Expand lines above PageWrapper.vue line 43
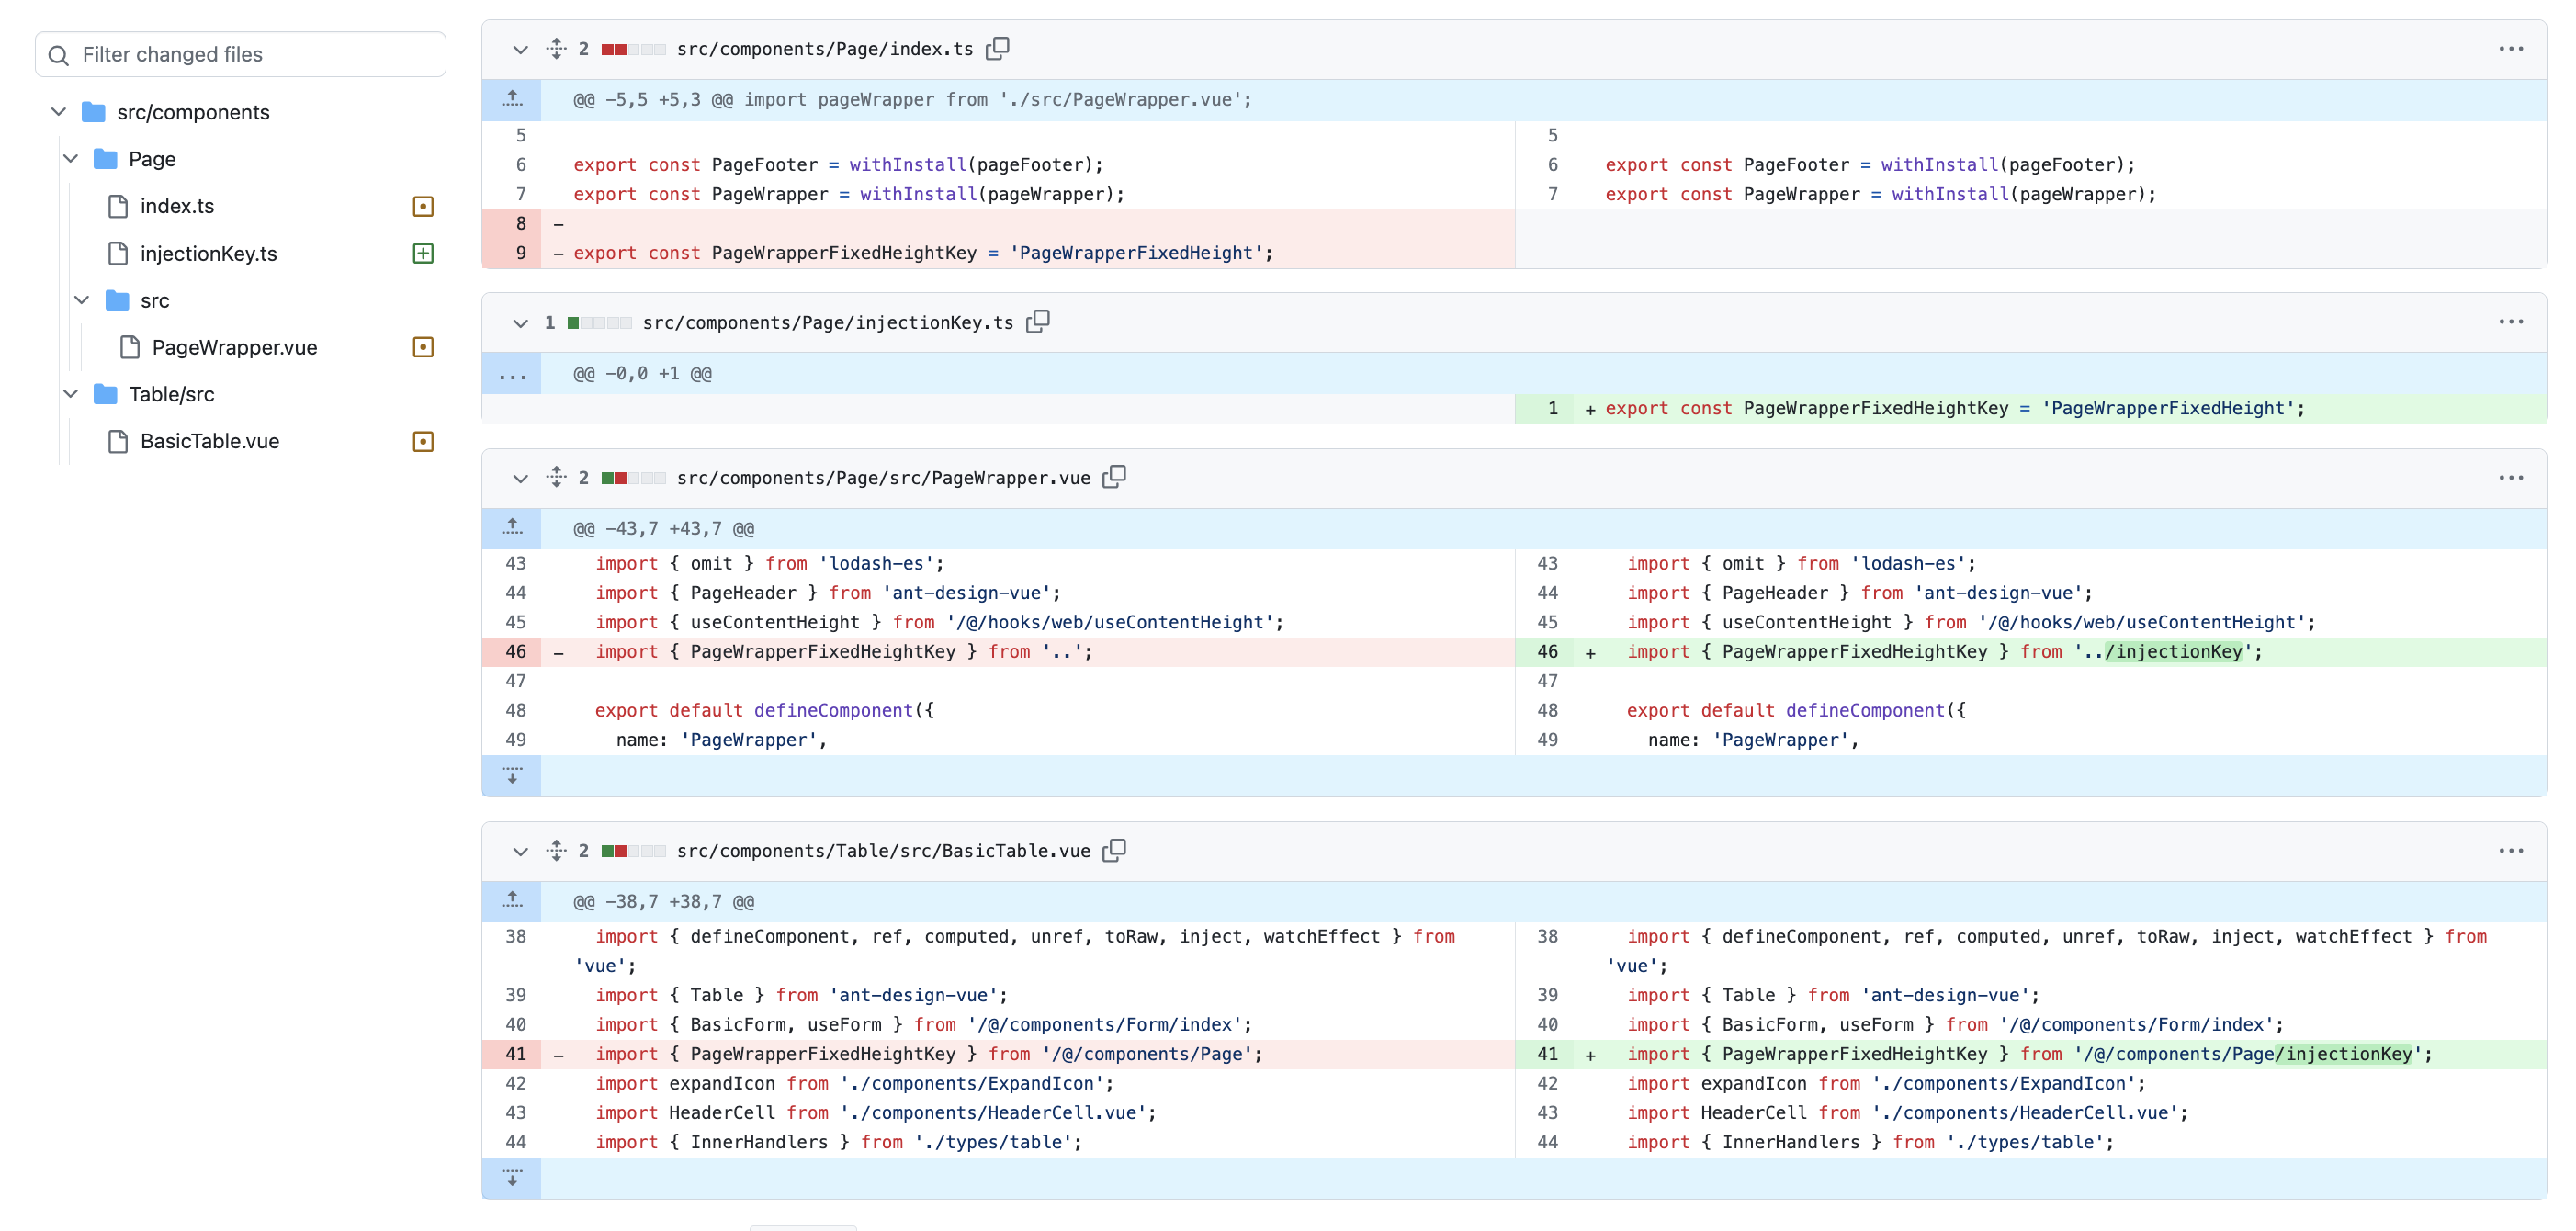 pos(512,528)
